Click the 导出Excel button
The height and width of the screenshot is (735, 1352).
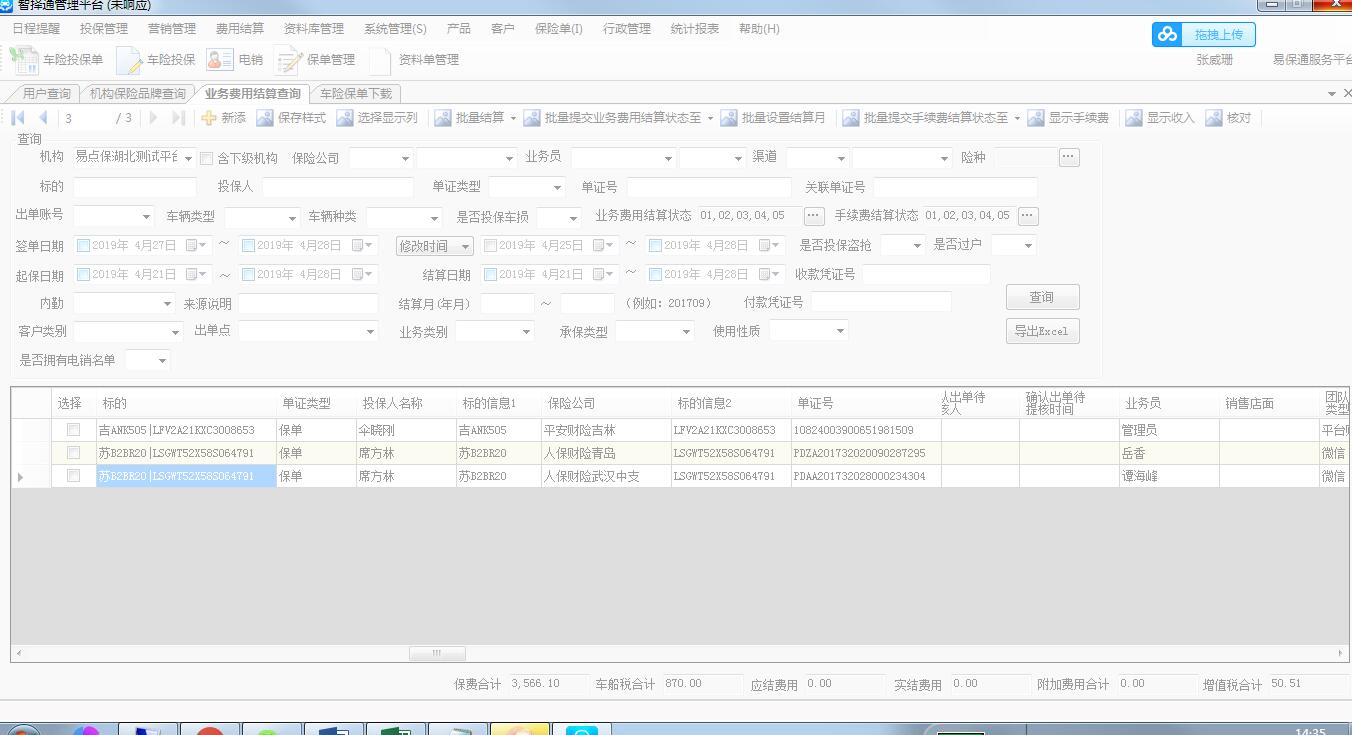[1042, 331]
